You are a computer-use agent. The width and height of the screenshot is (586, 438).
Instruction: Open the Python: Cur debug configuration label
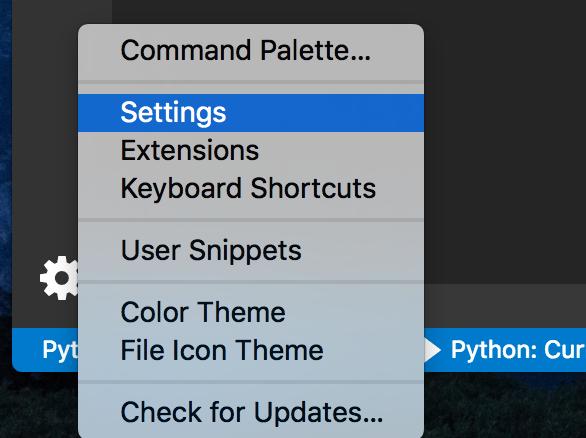[518, 350]
